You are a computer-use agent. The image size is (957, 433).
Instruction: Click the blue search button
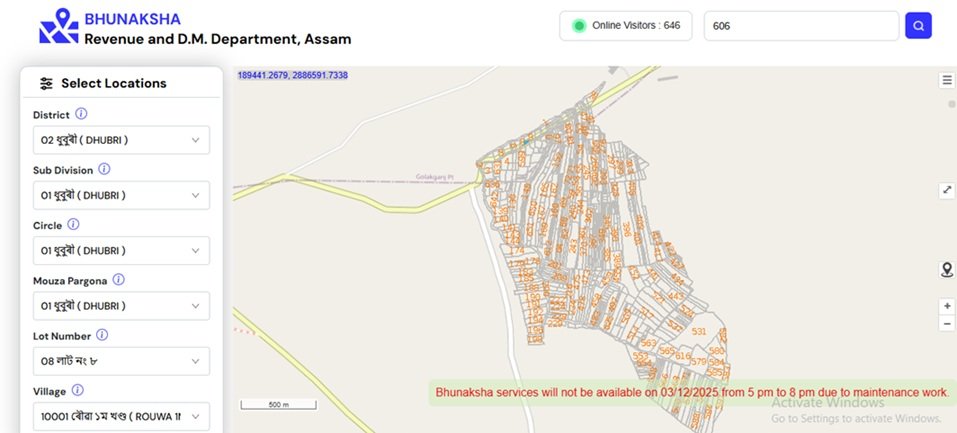[x=918, y=26]
